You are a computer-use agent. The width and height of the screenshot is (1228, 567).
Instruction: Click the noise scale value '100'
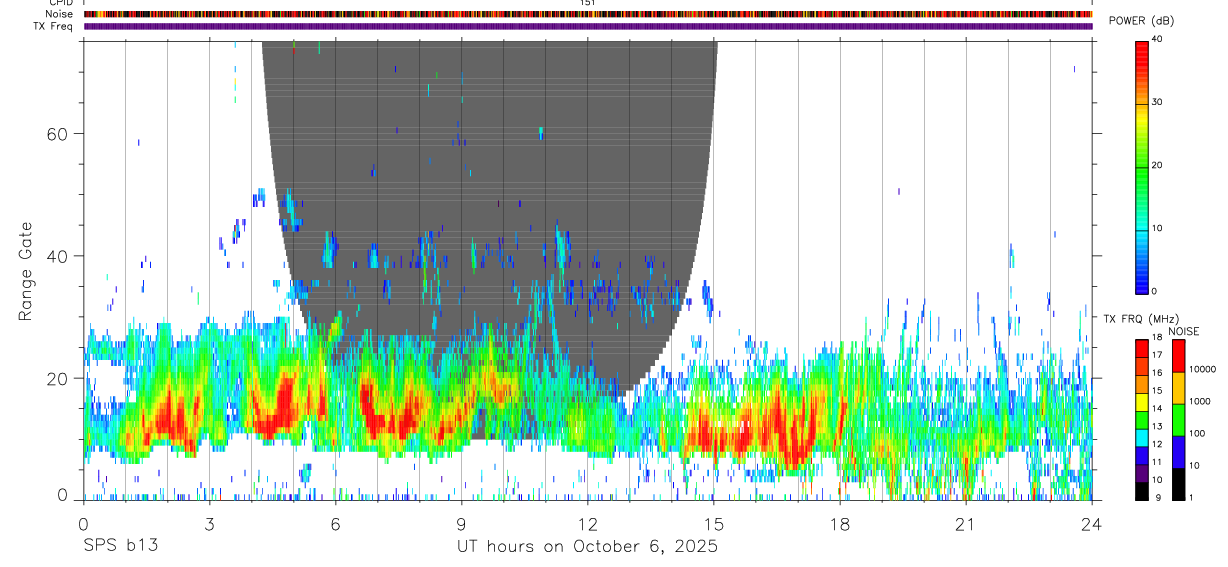point(1197,433)
